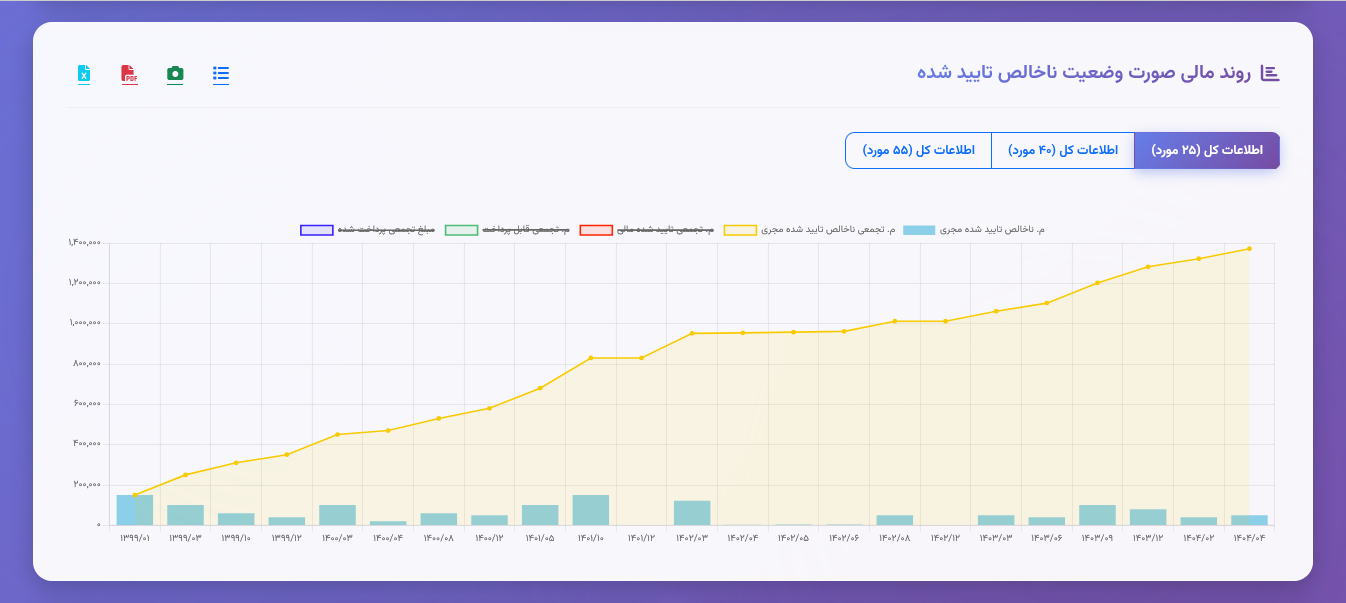Click the x-axis label ۱۴۰۳/۰۳
This screenshot has width=1346, height=603.
996,538
